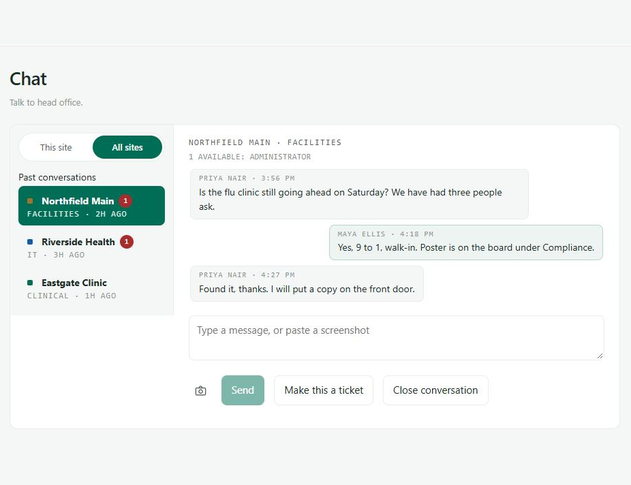Click Priya's 'Found it, thanks' message

click(307, 284)
